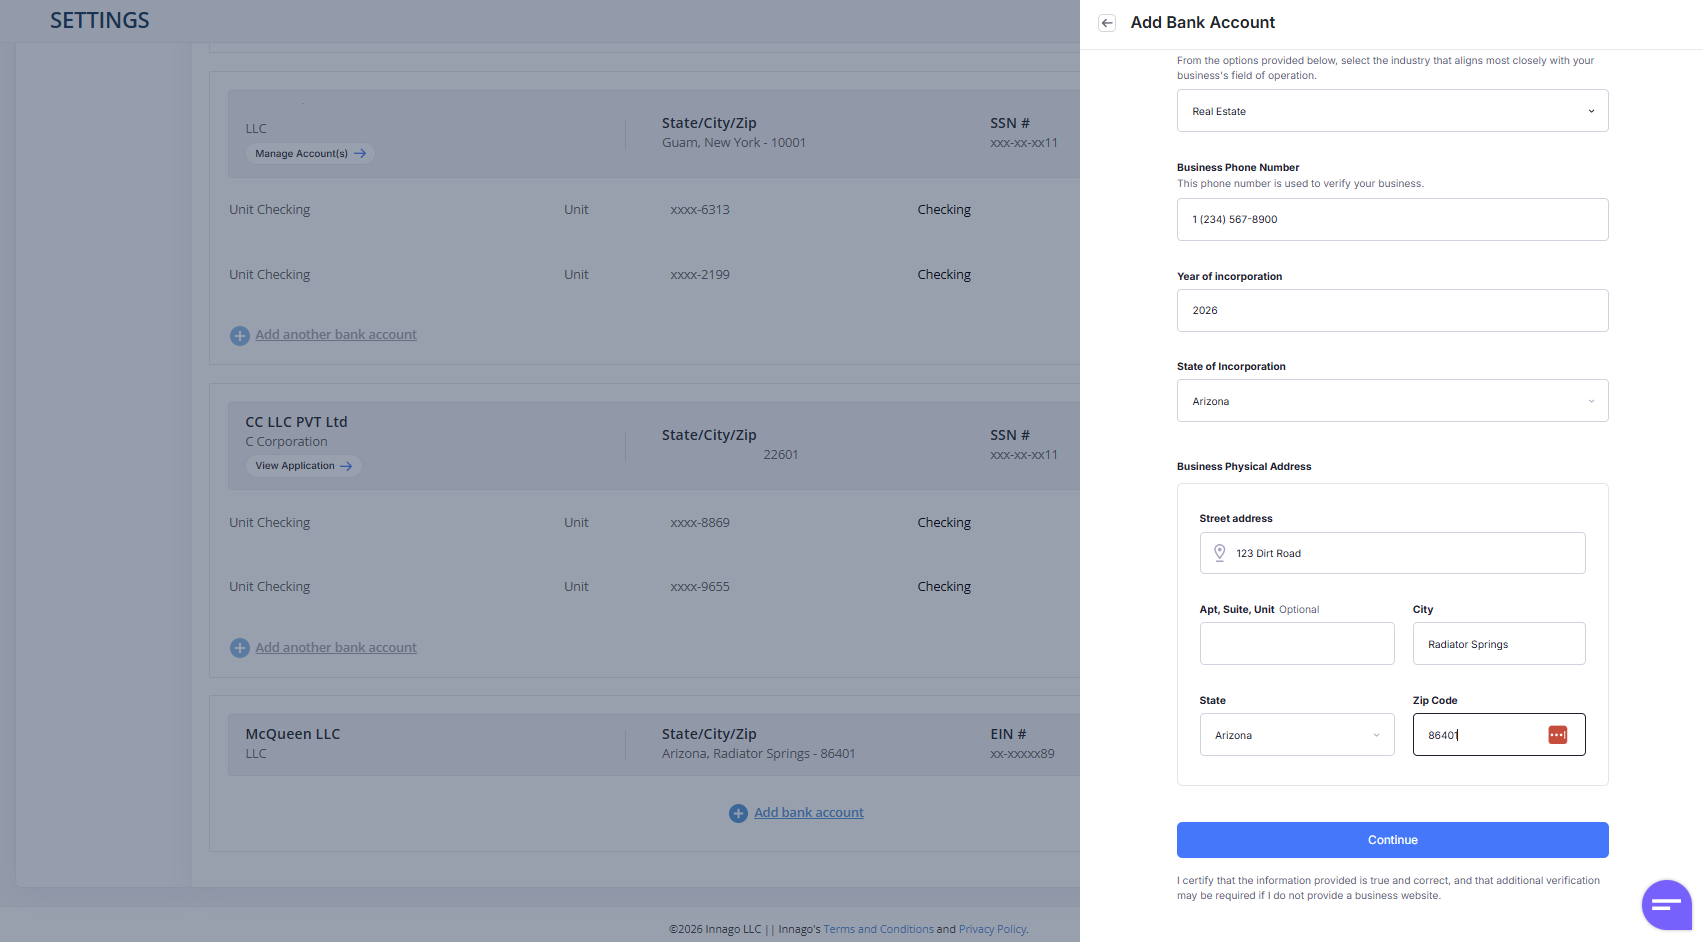Open the Real Estate industry dropdown

[x=1392, y=111]
